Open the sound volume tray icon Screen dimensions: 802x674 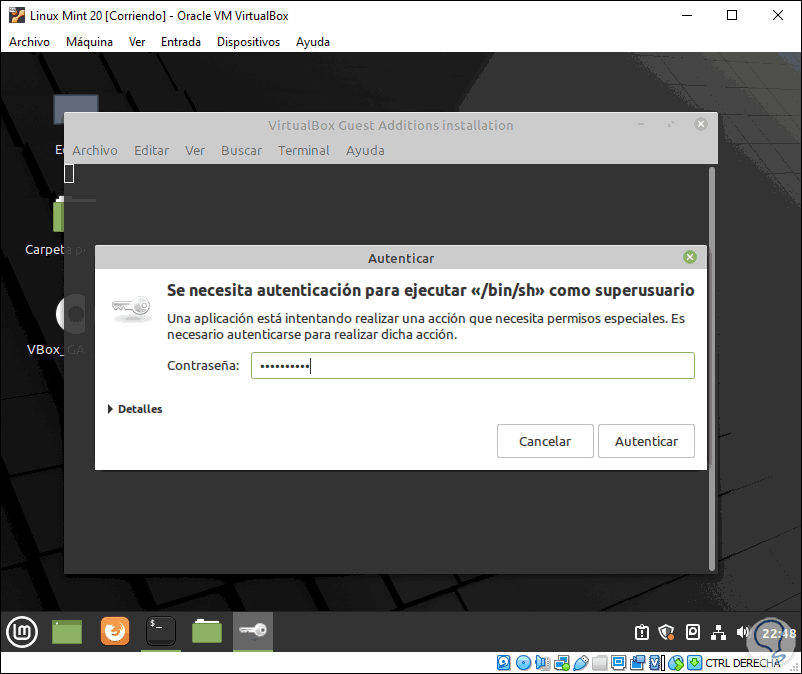click(743, 633)
